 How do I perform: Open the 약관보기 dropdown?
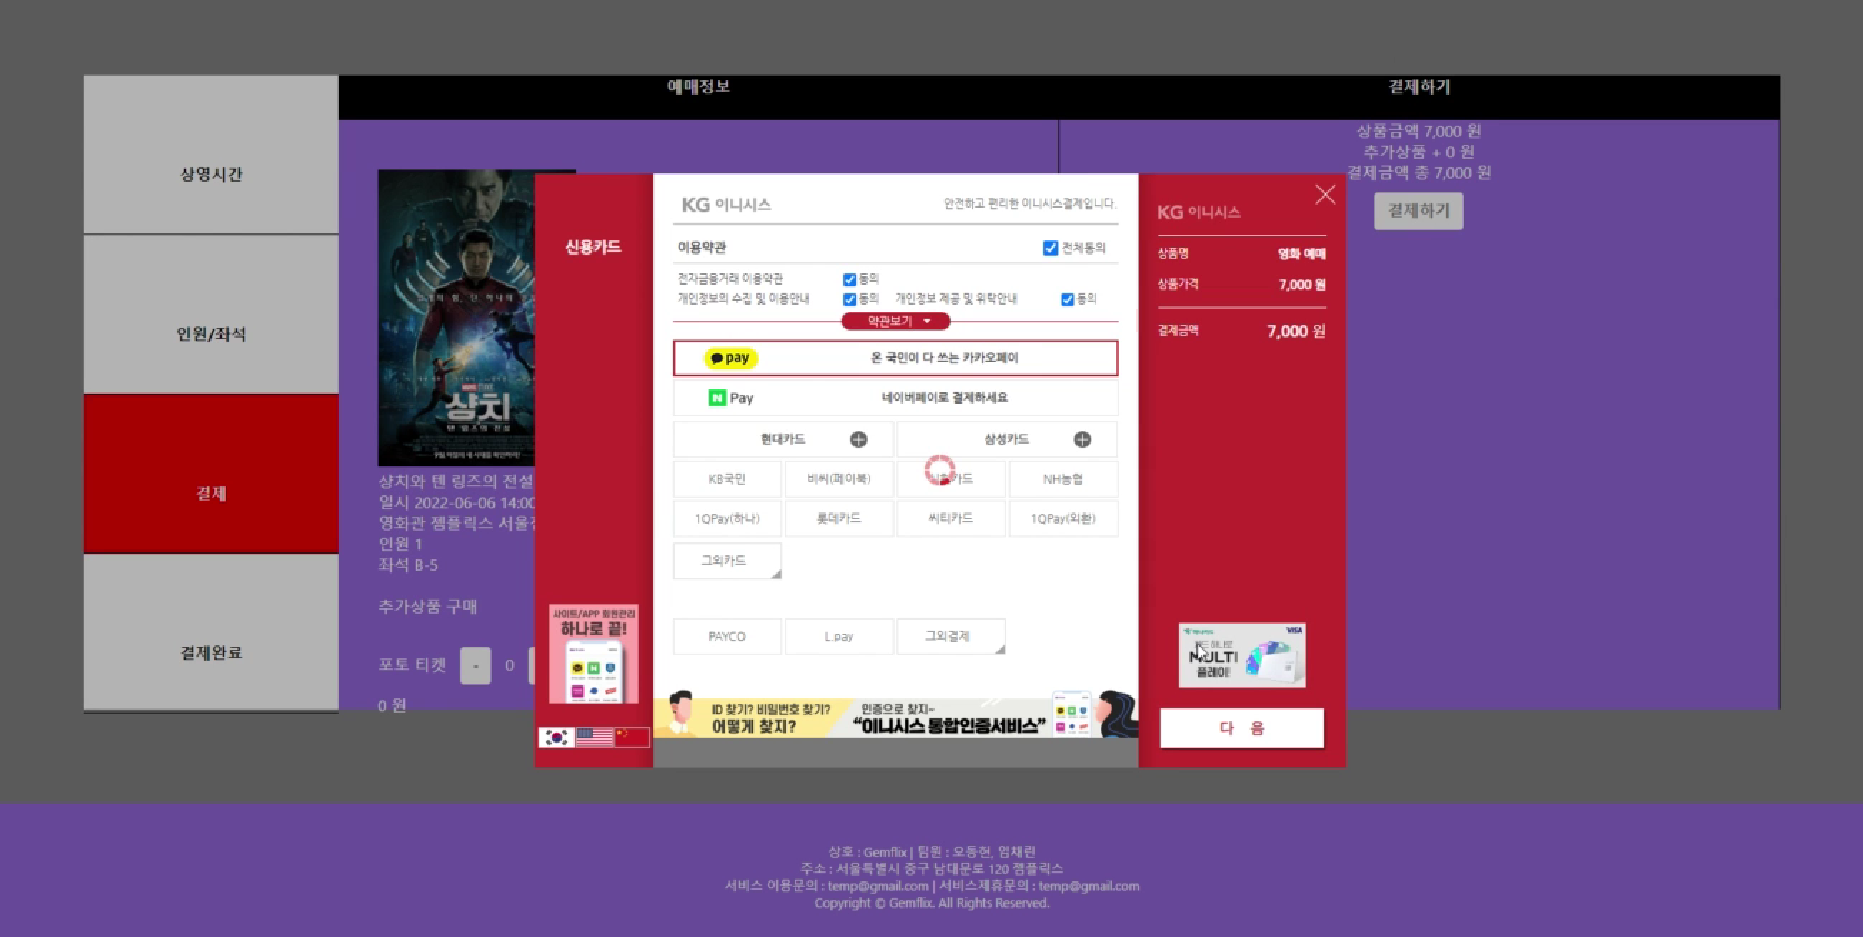[x=895, y=321]
